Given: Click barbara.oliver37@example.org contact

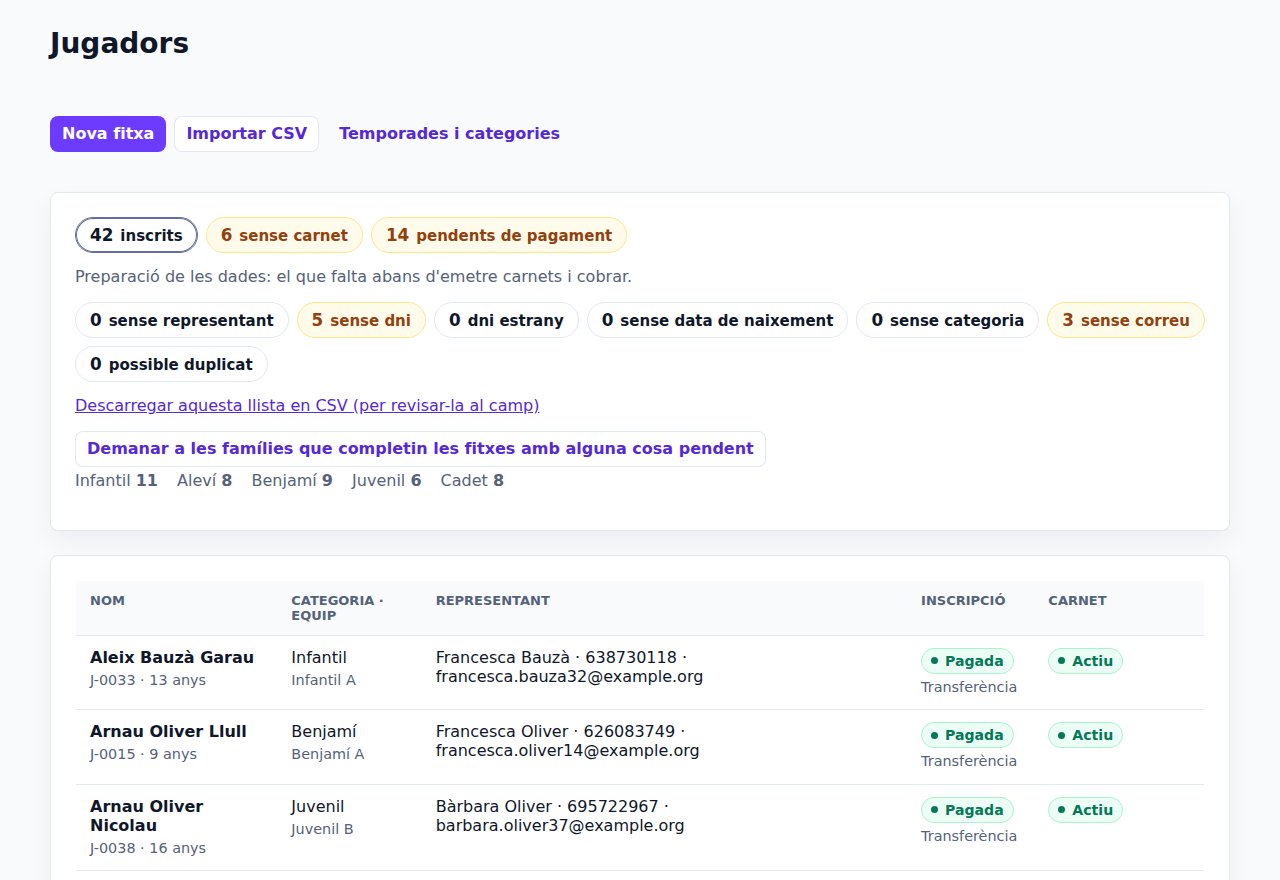Looking at the screenshot, I should point(560,826).
